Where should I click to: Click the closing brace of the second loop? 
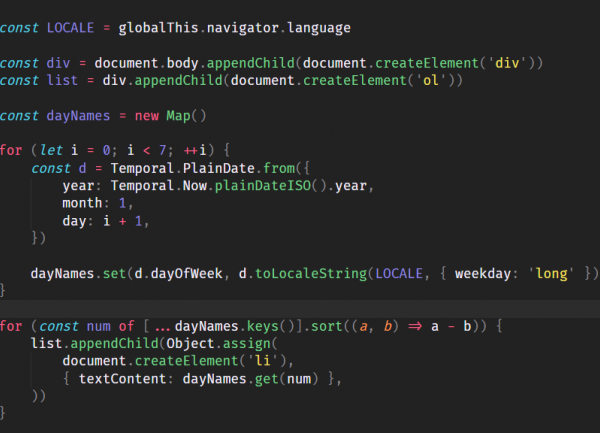point(3,413)
